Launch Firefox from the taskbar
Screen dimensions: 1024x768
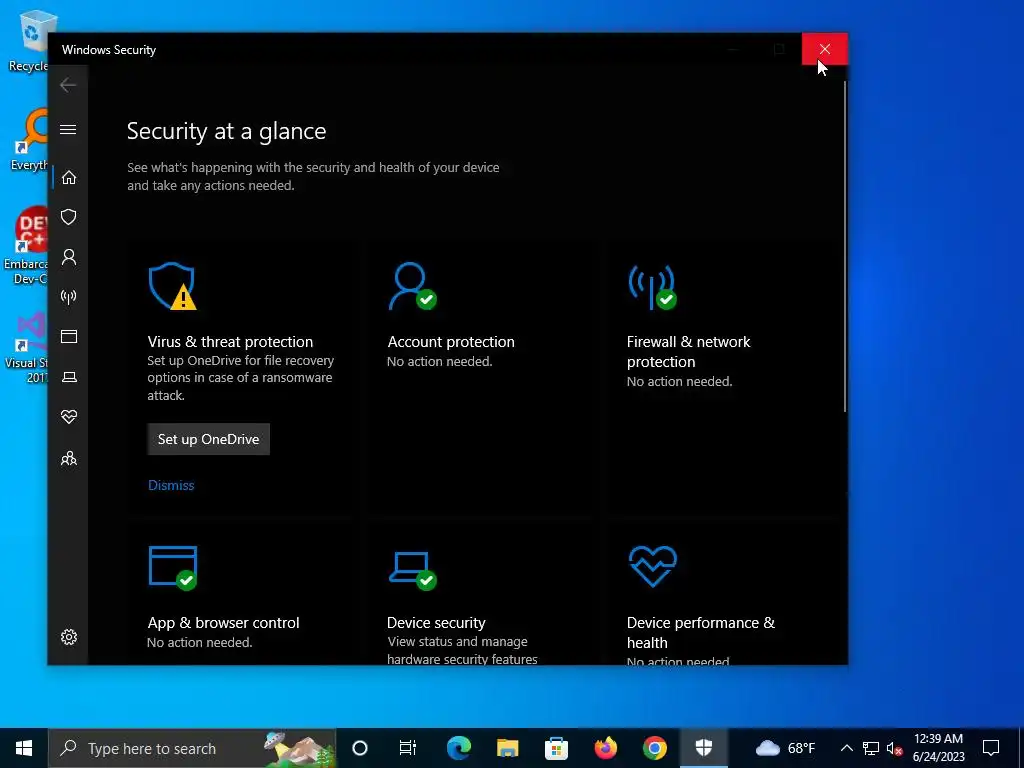click(605, 748)
